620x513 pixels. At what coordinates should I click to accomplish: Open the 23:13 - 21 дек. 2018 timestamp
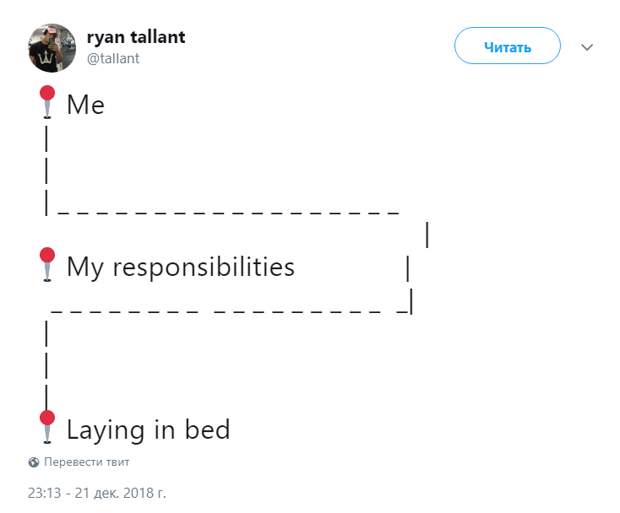pyautogui.click(x=97, y=493)
